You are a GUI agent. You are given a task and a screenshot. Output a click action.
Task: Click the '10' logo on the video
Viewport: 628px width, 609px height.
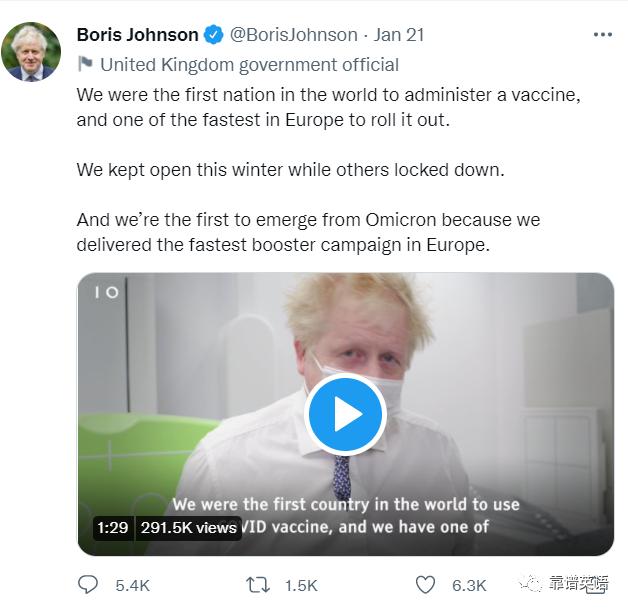[x=106, y=292]
